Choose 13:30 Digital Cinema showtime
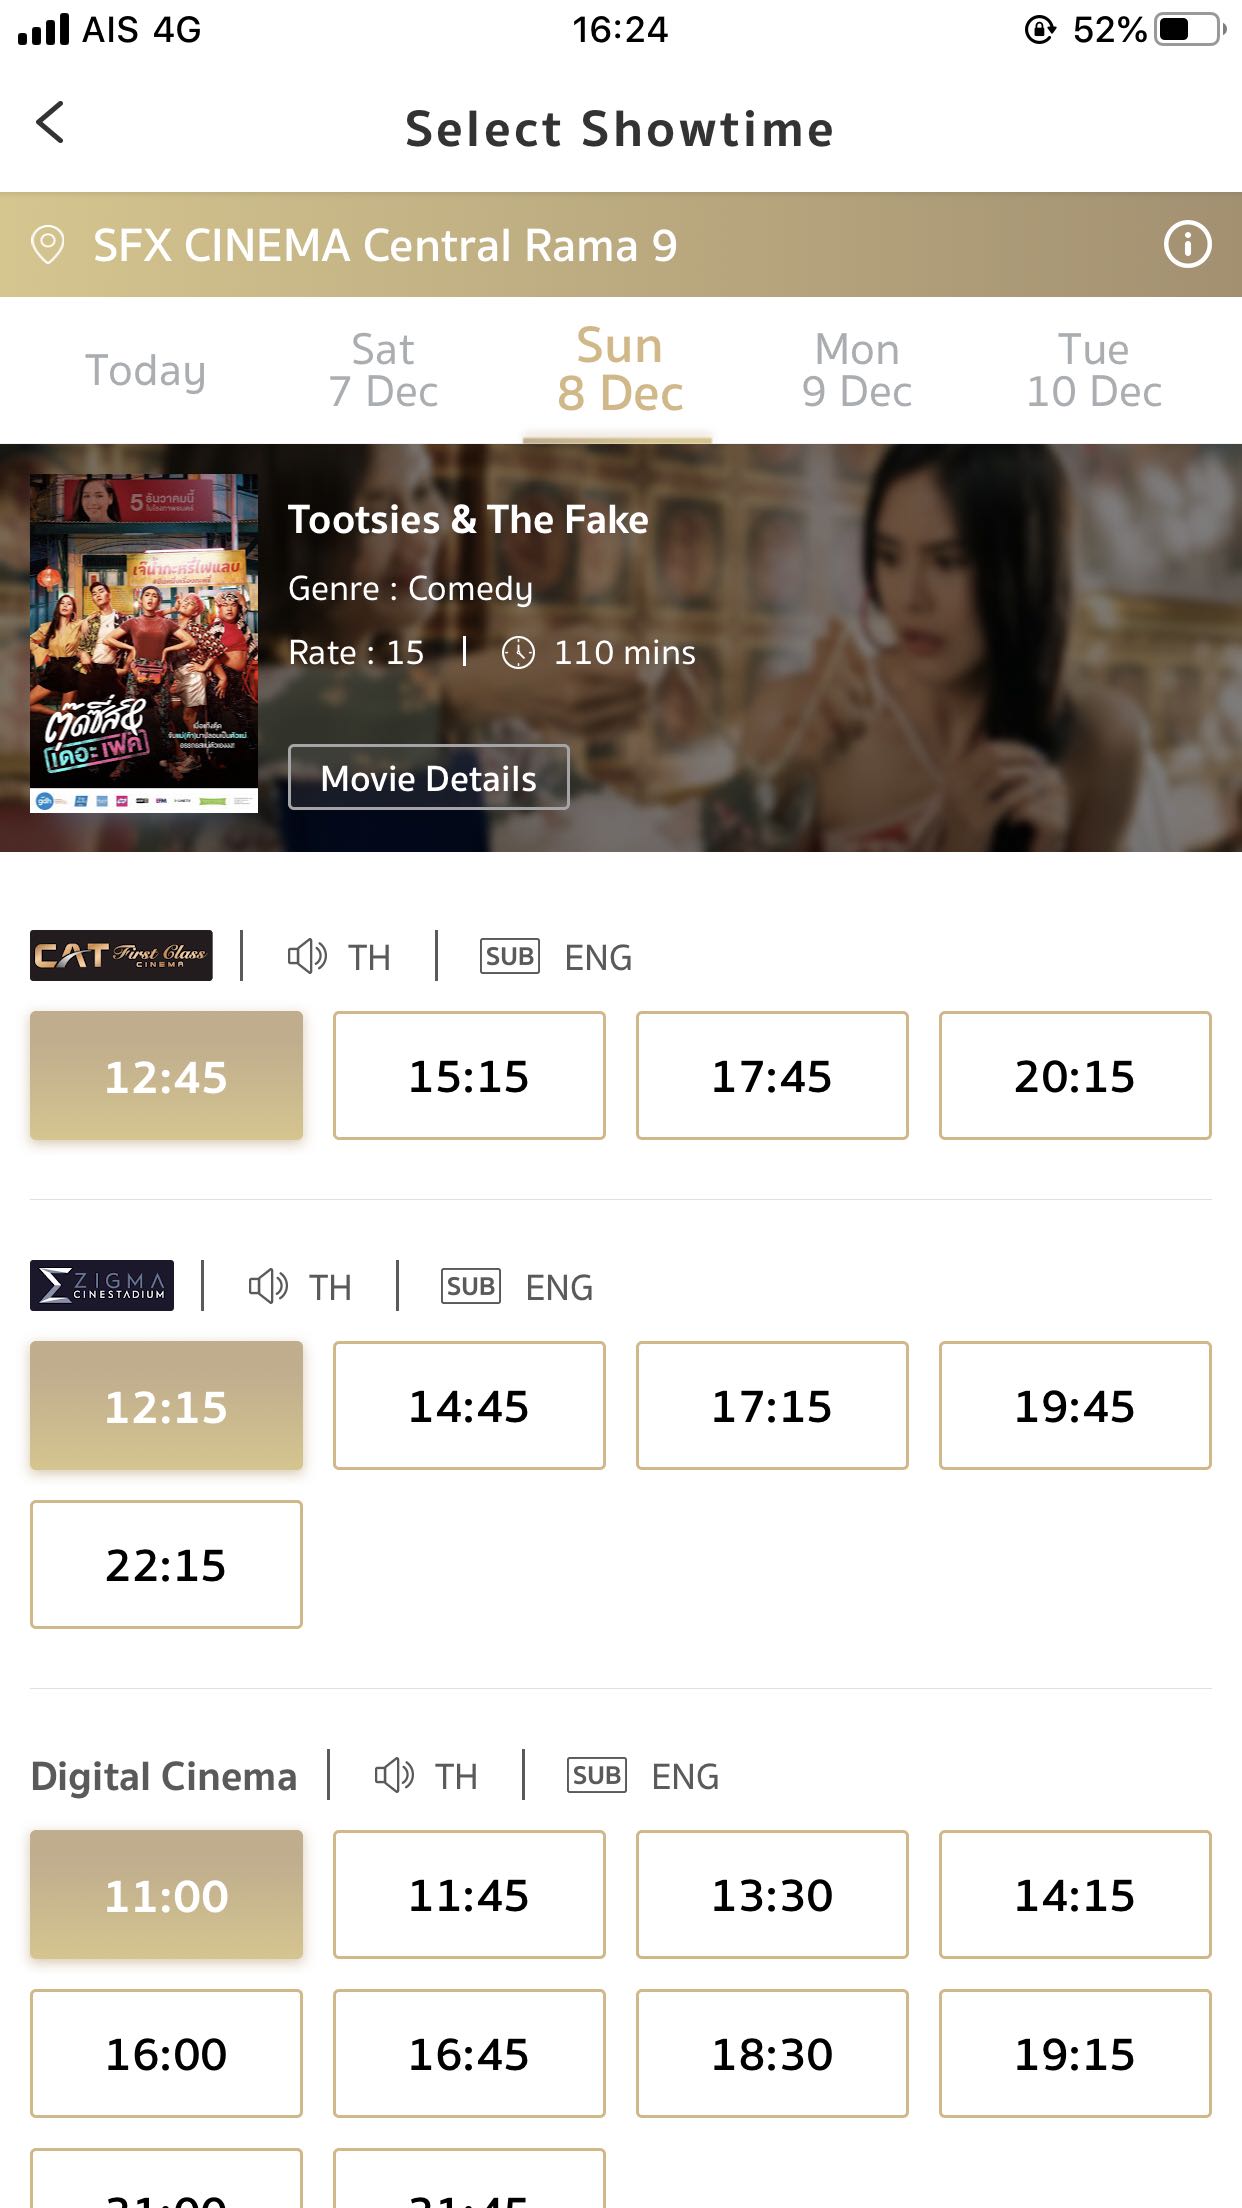This screenshot has width=1242, height=2208. click(x=772, y=1895)
